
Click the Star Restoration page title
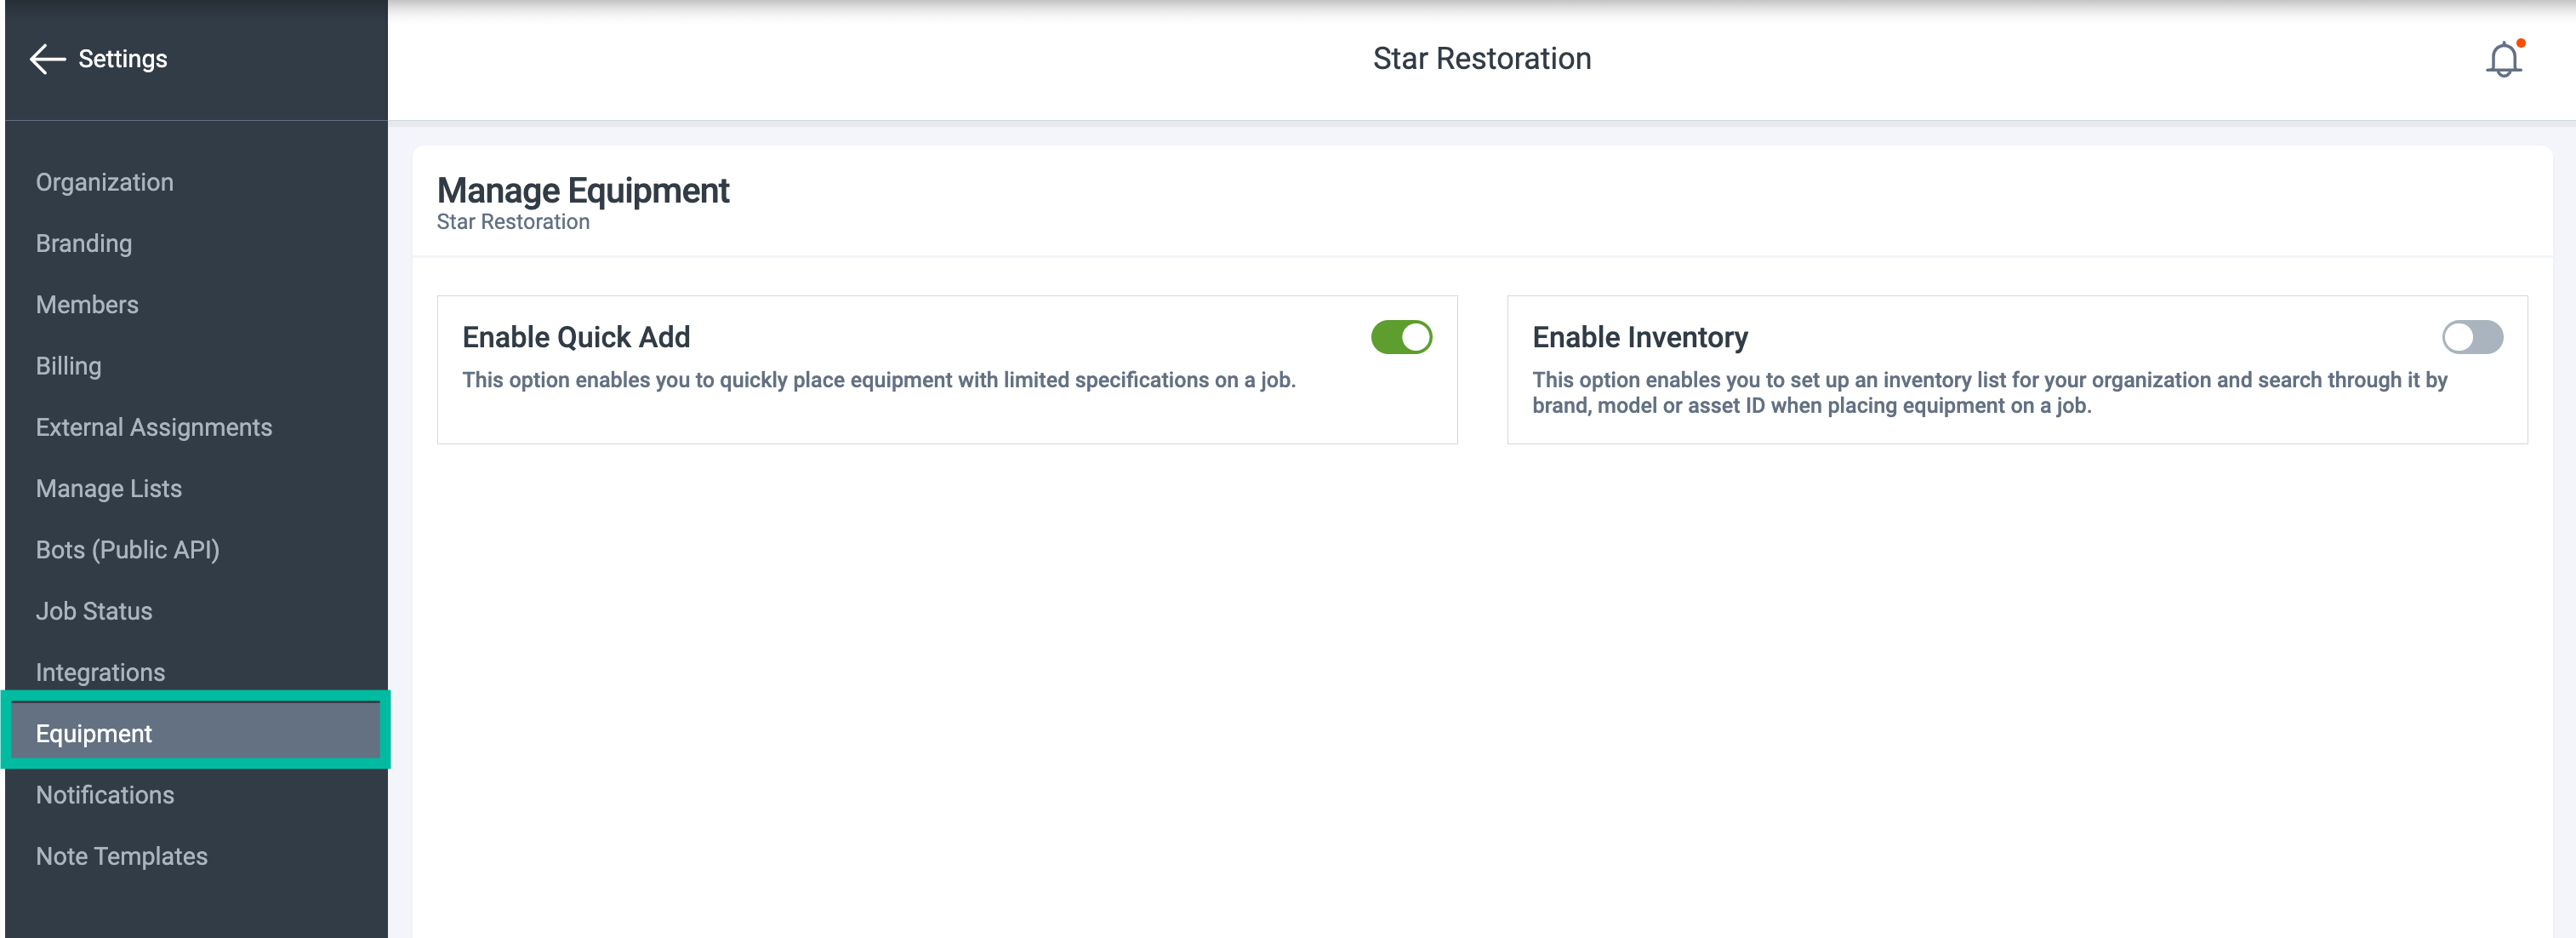1481,59
